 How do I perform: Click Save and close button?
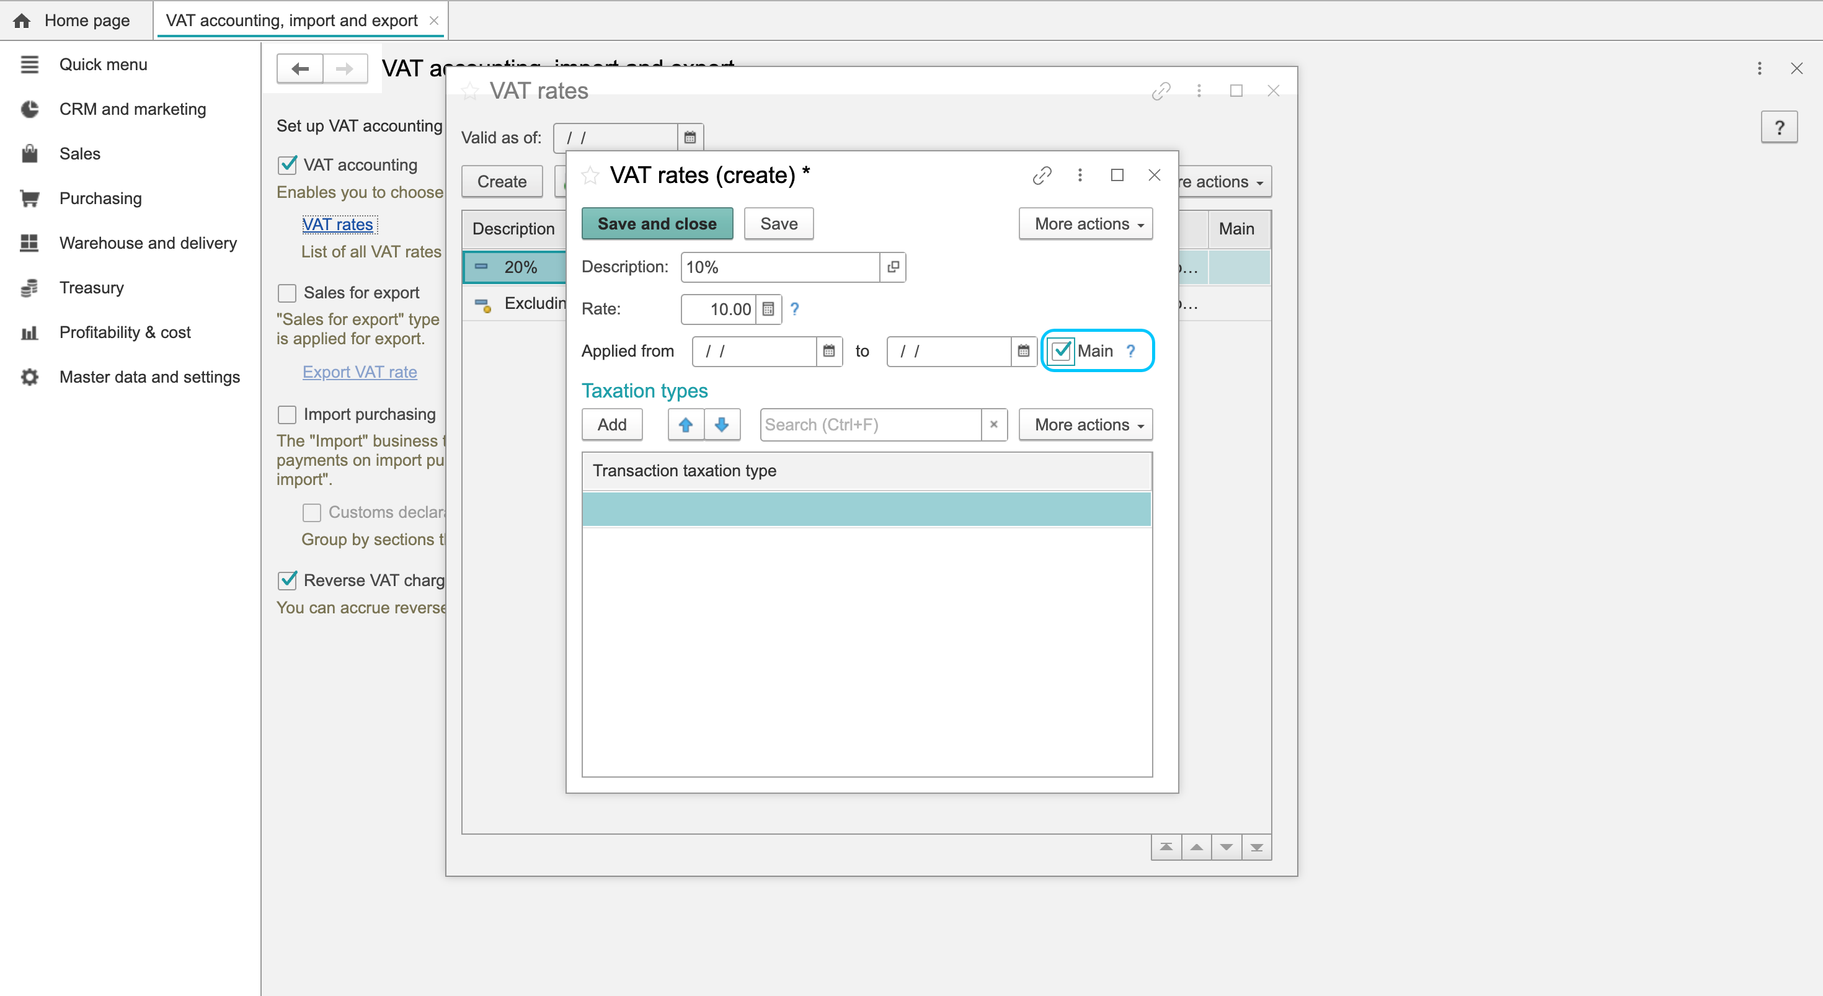(x=657, y=224)
